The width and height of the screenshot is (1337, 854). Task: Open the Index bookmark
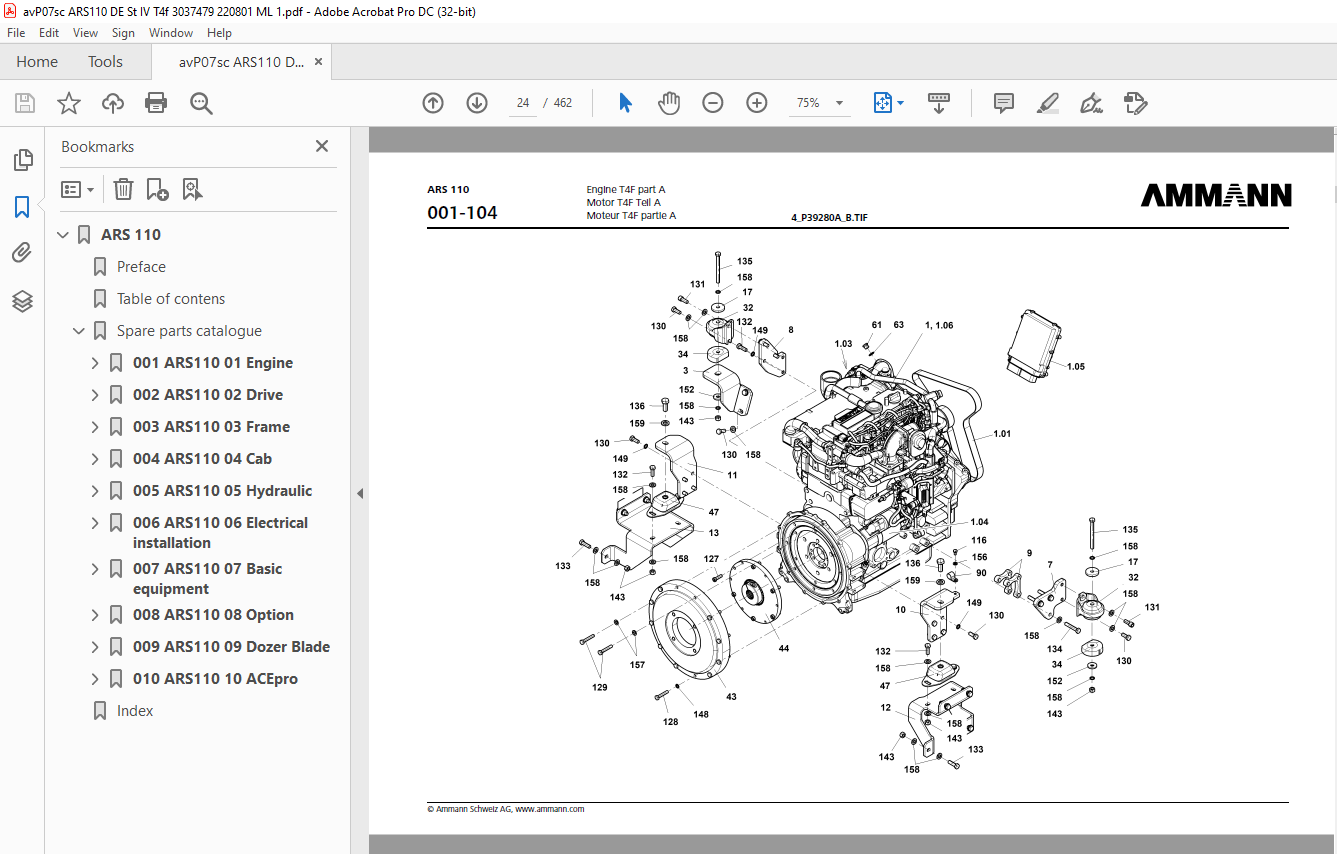click(x=135, y=711)
